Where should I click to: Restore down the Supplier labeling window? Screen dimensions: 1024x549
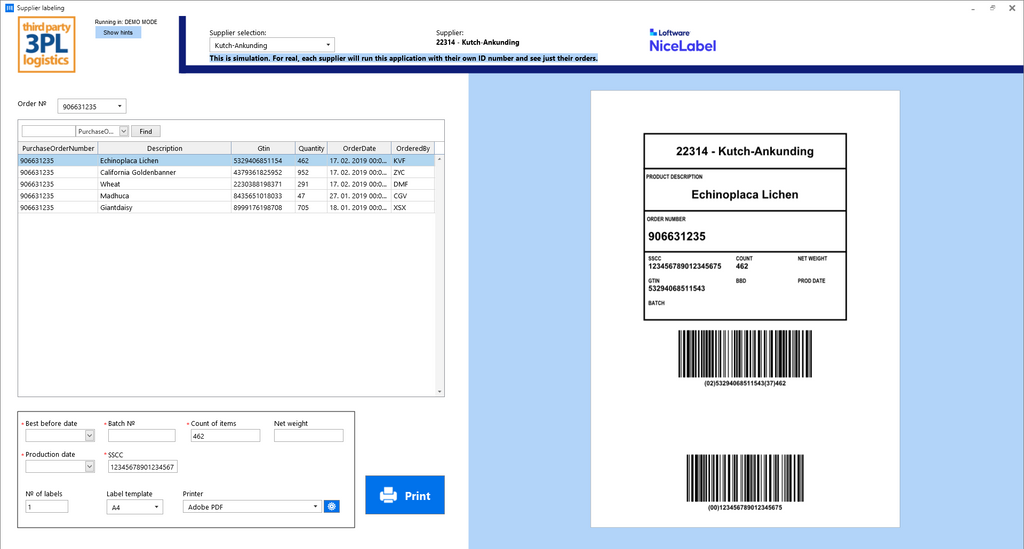pyautogui.click(x=993, y=8)
